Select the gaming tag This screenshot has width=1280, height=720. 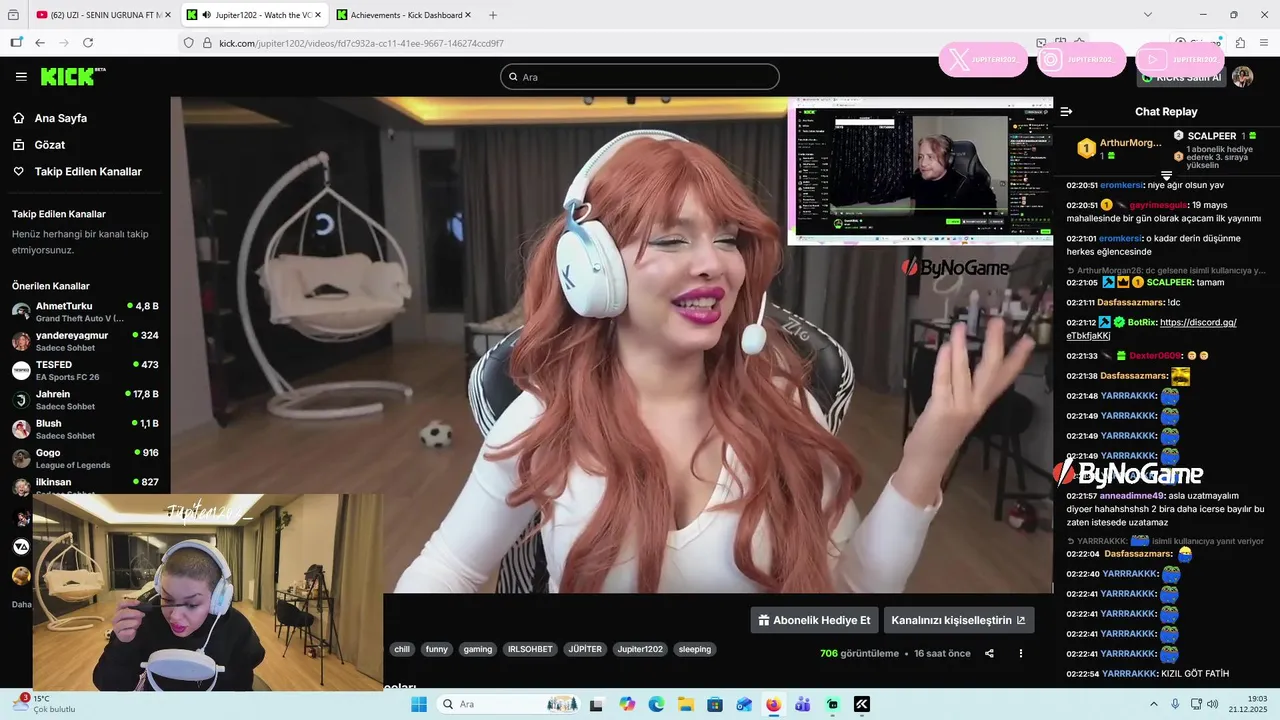click(478, 649)
